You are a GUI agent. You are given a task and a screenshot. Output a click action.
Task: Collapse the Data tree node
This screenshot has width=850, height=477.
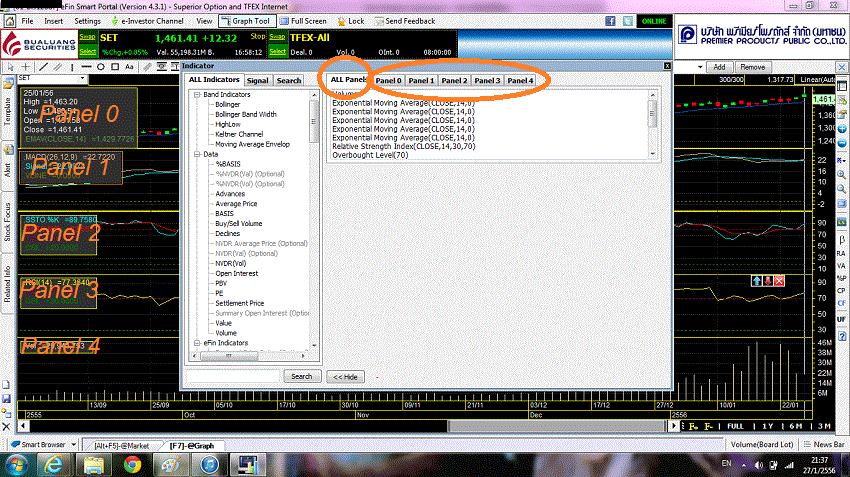click(x=197, y=154)
